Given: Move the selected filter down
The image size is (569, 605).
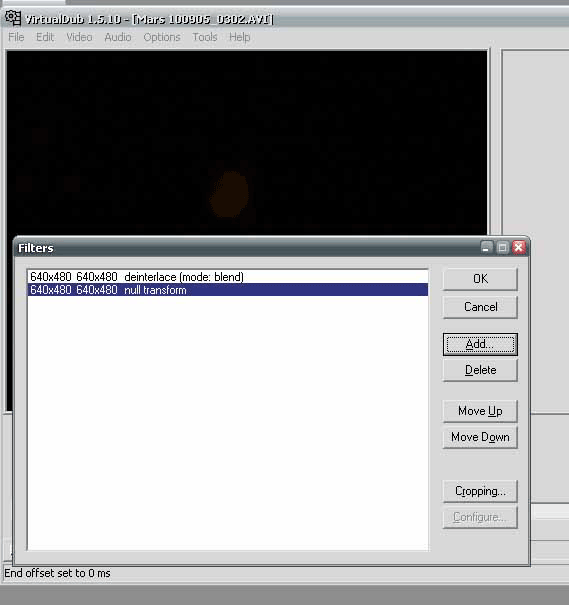Looking at the screenshot, I should [x=480, y=437].
